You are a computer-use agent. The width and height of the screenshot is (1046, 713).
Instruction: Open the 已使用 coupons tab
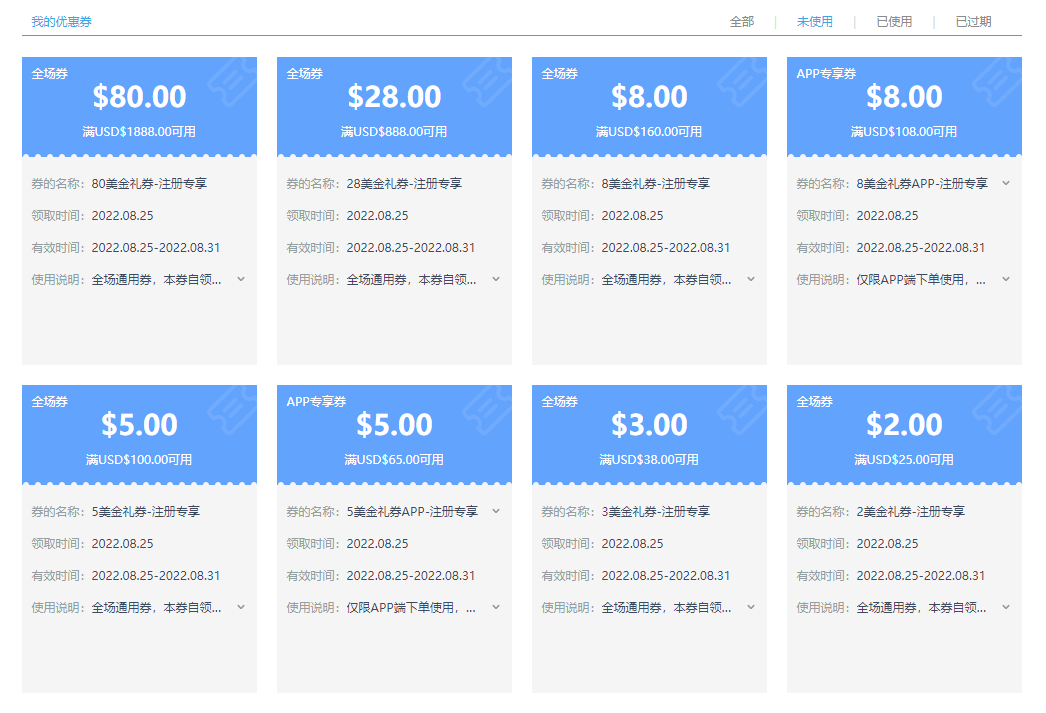(894, 21)
